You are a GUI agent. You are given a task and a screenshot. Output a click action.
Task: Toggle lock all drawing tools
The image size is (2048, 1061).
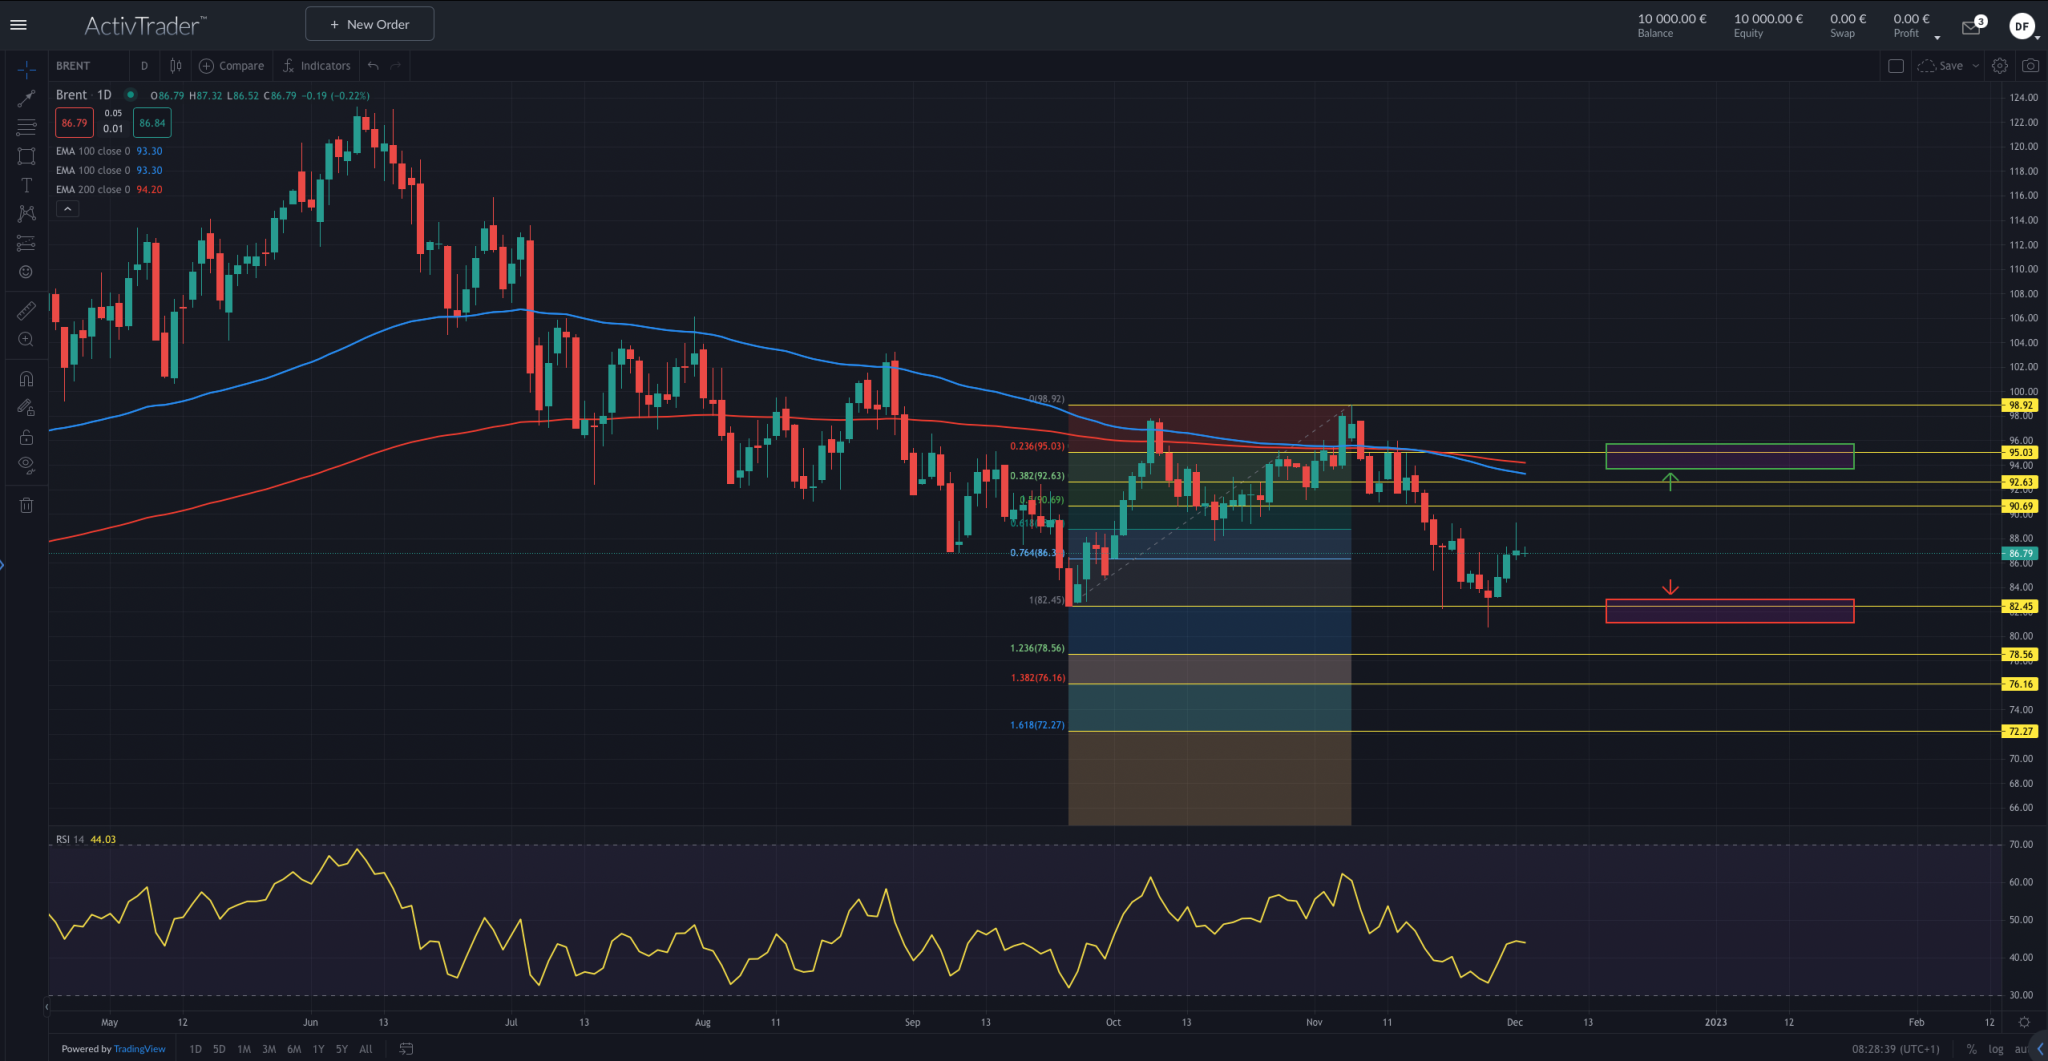pyautogui.click(x=26, y=437)
